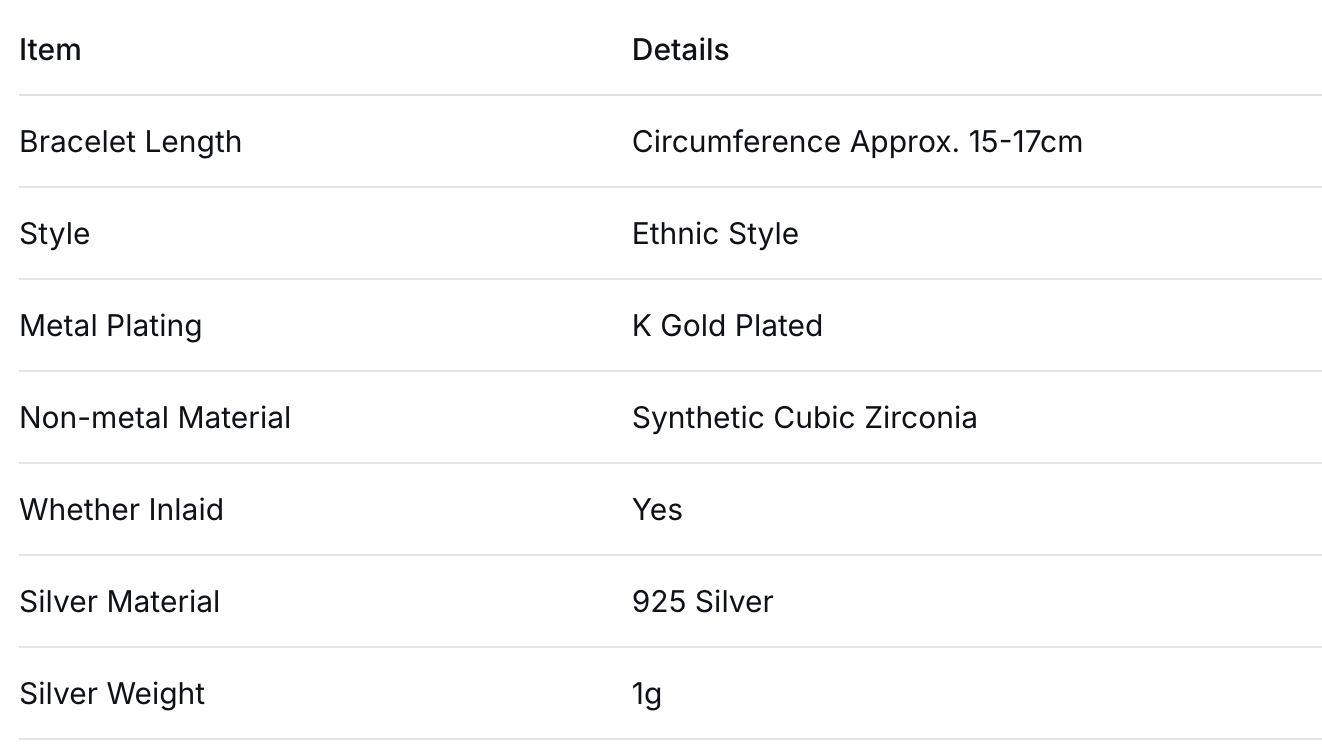The image size is (1322, 746).
Task: Click the Yes value cell
Action: (x=657, y=509)
